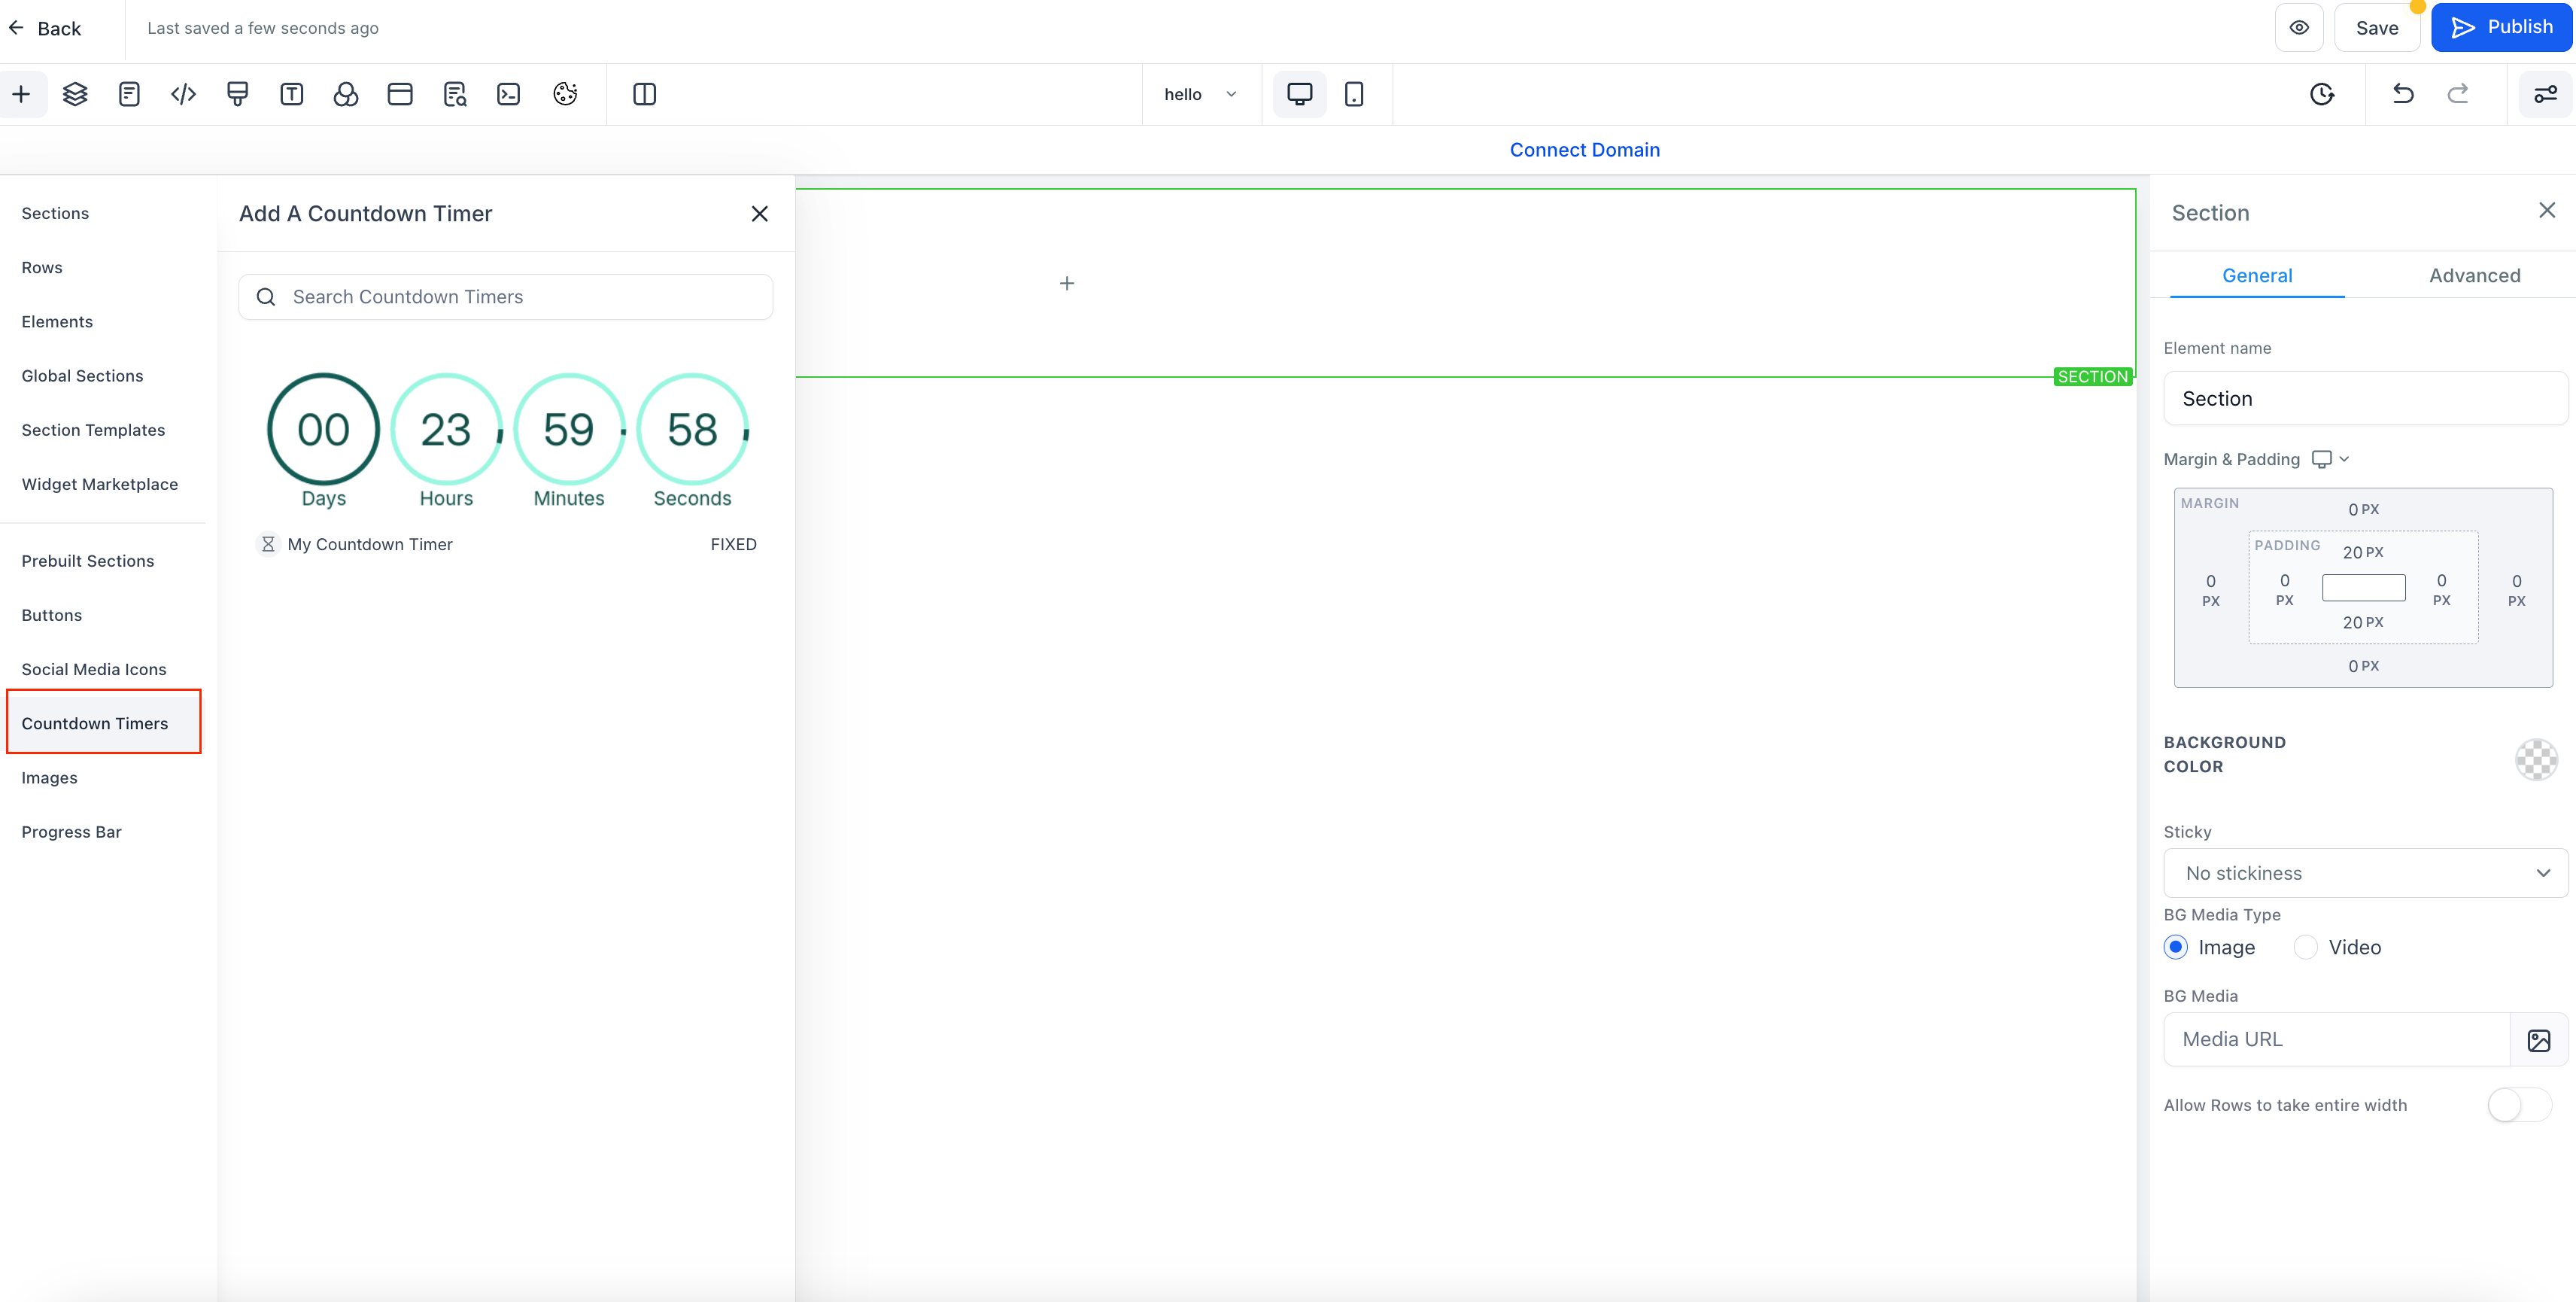Open settings sliders icon
Screen dimensions: 2576x1302
[2545, 94]
